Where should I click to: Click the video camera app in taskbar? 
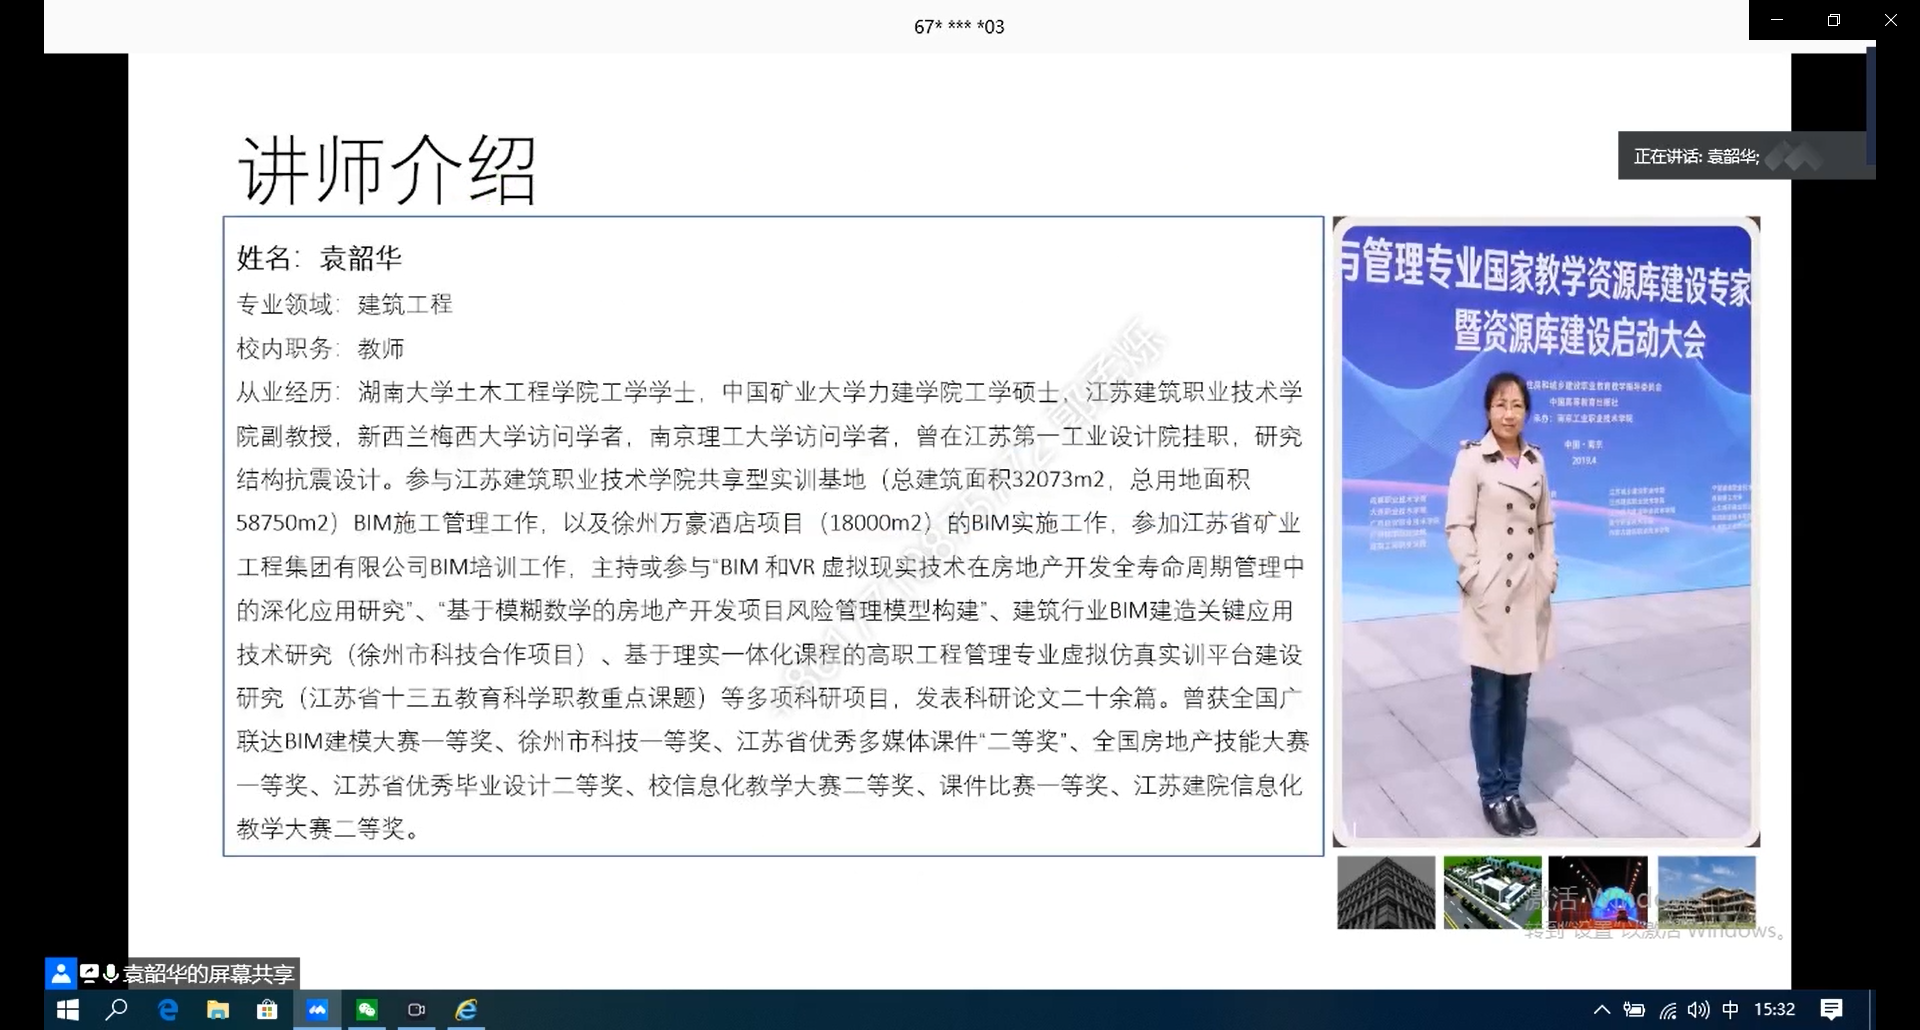417,1010
